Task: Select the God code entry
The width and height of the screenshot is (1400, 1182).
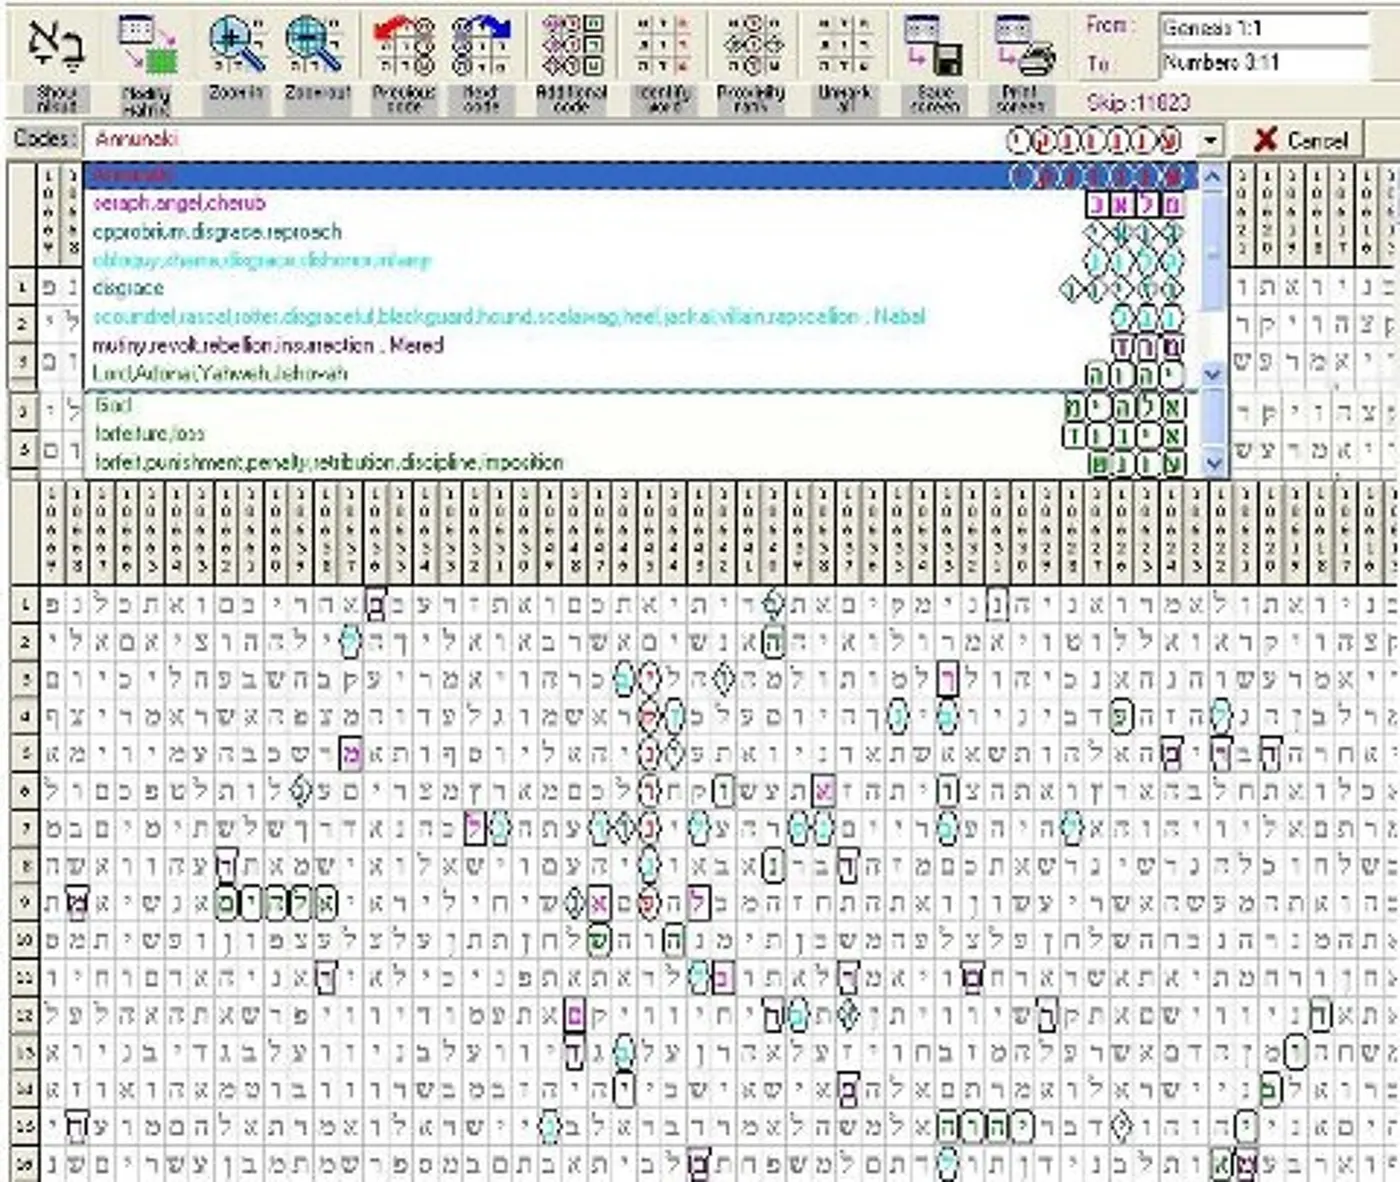Action: [641, 406]
